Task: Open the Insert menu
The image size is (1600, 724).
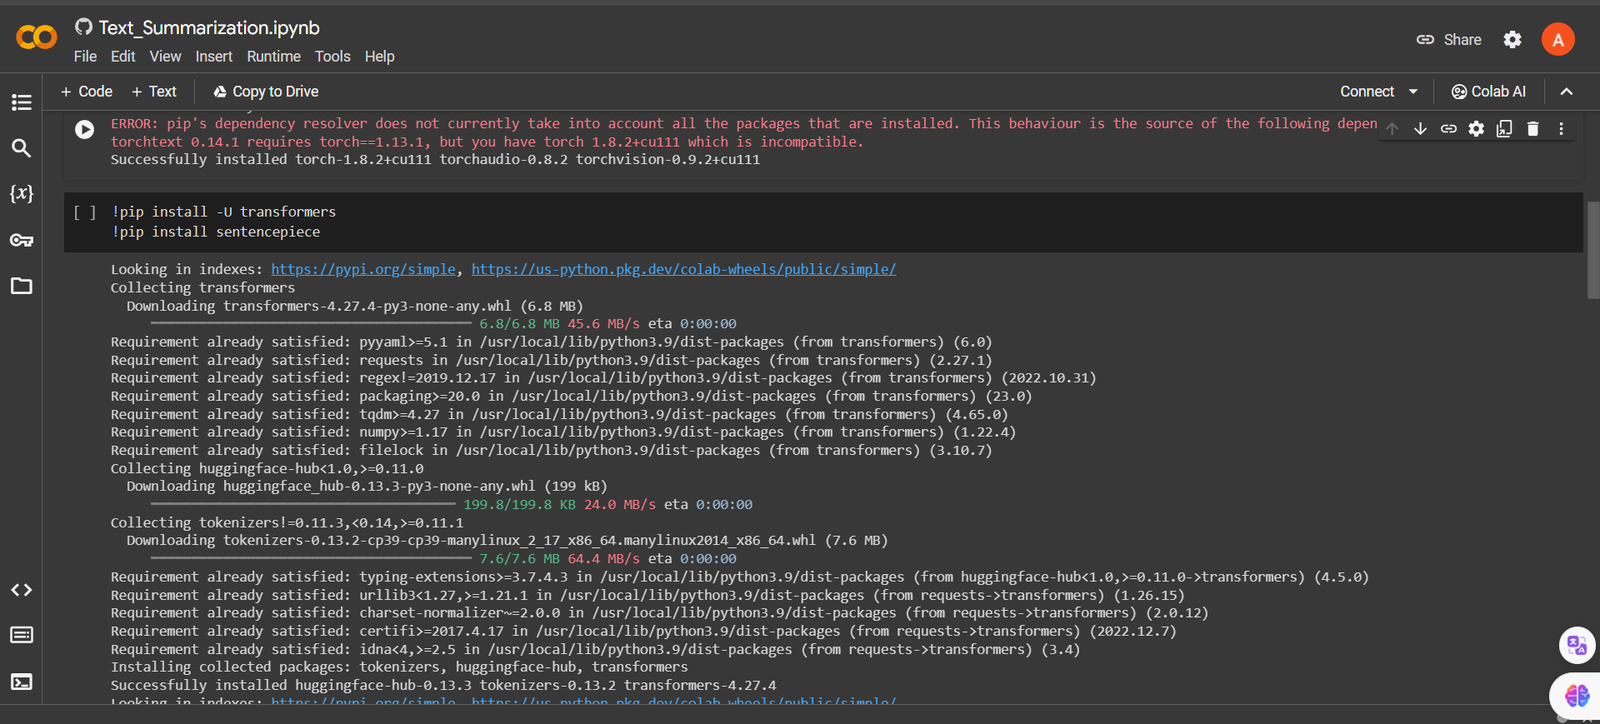Action: [x=214, y=56]
